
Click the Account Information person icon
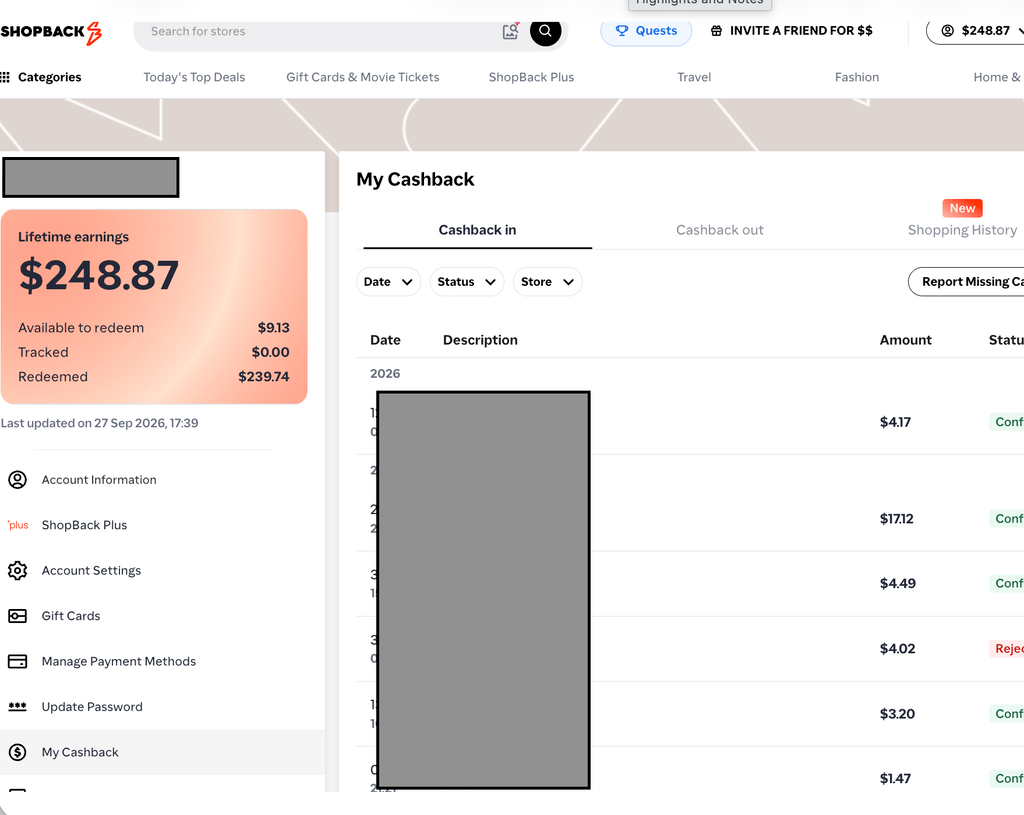(18, 480)
